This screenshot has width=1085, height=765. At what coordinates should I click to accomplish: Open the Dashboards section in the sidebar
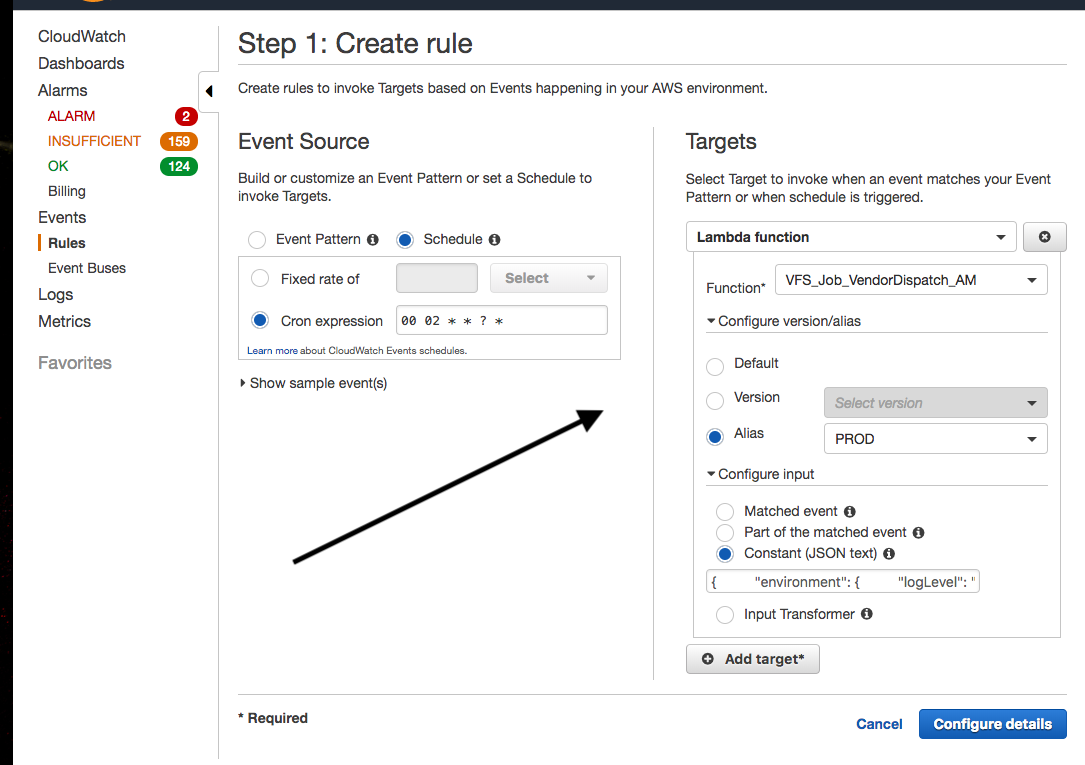click(x=81, y=63)
